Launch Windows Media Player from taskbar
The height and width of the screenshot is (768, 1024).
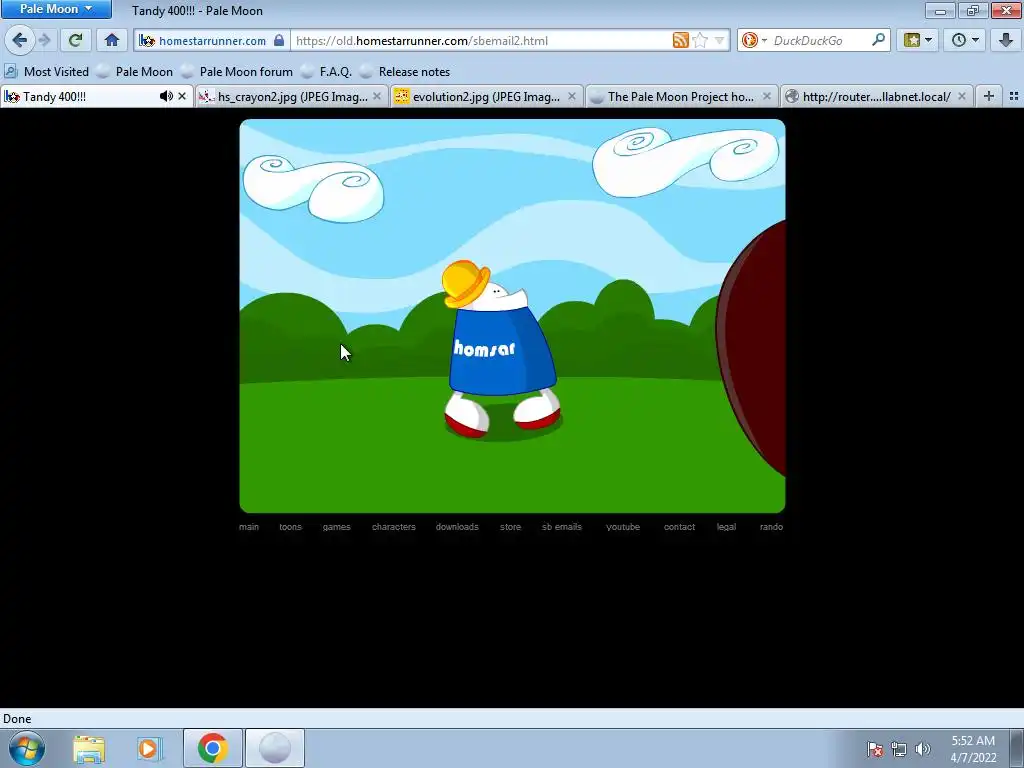tap(149, 749)
